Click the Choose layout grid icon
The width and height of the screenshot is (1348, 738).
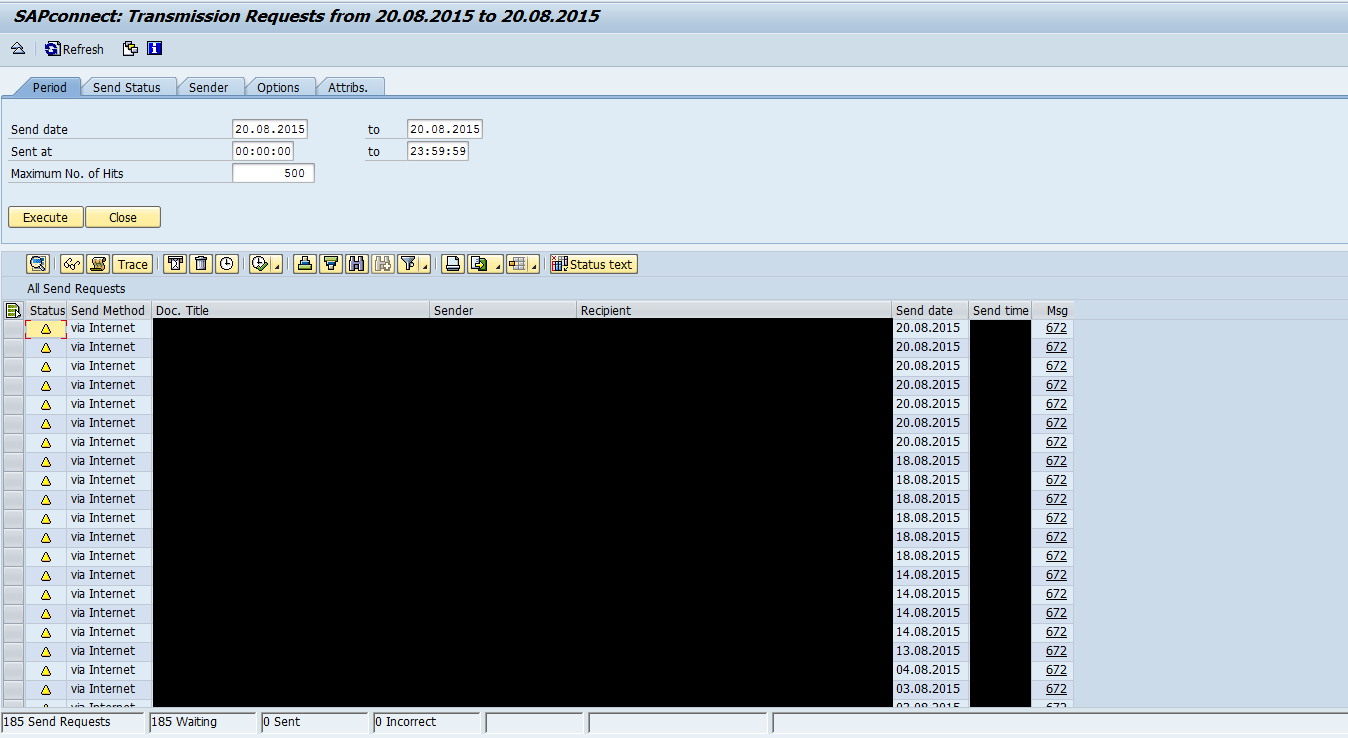click(517, 264)
